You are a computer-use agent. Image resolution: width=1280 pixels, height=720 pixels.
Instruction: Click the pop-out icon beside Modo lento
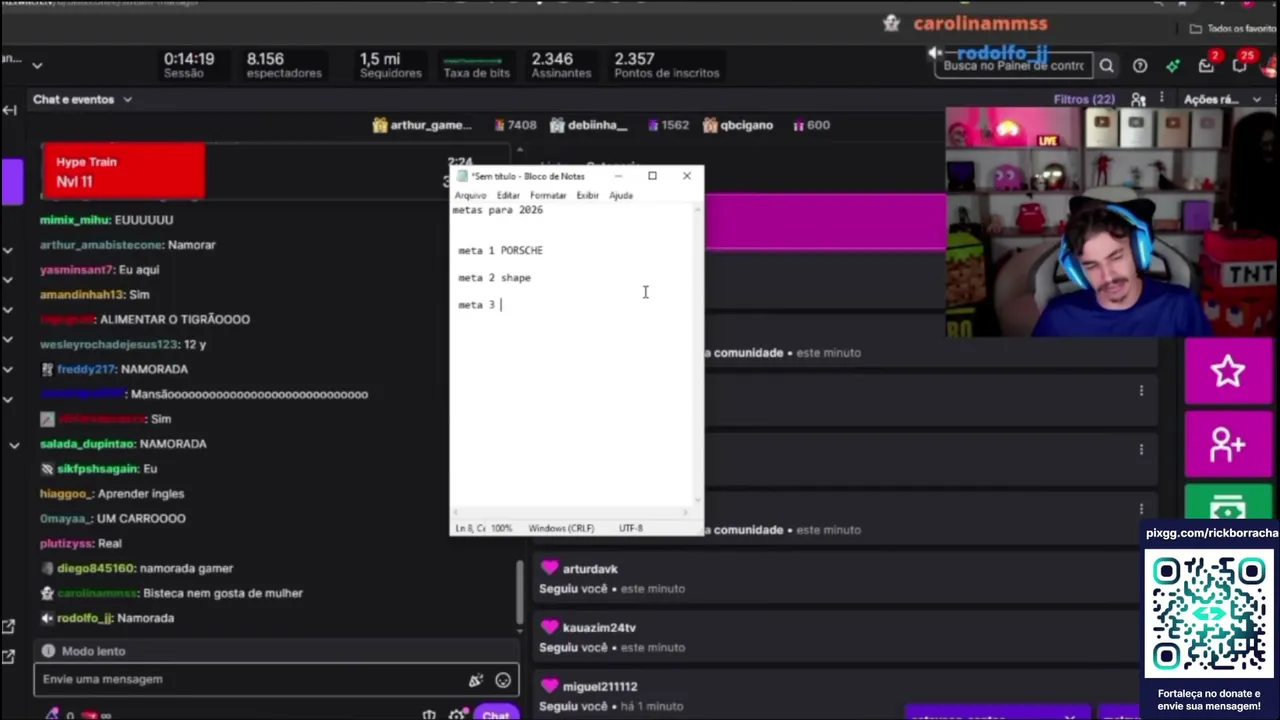[x=8, y=657]
